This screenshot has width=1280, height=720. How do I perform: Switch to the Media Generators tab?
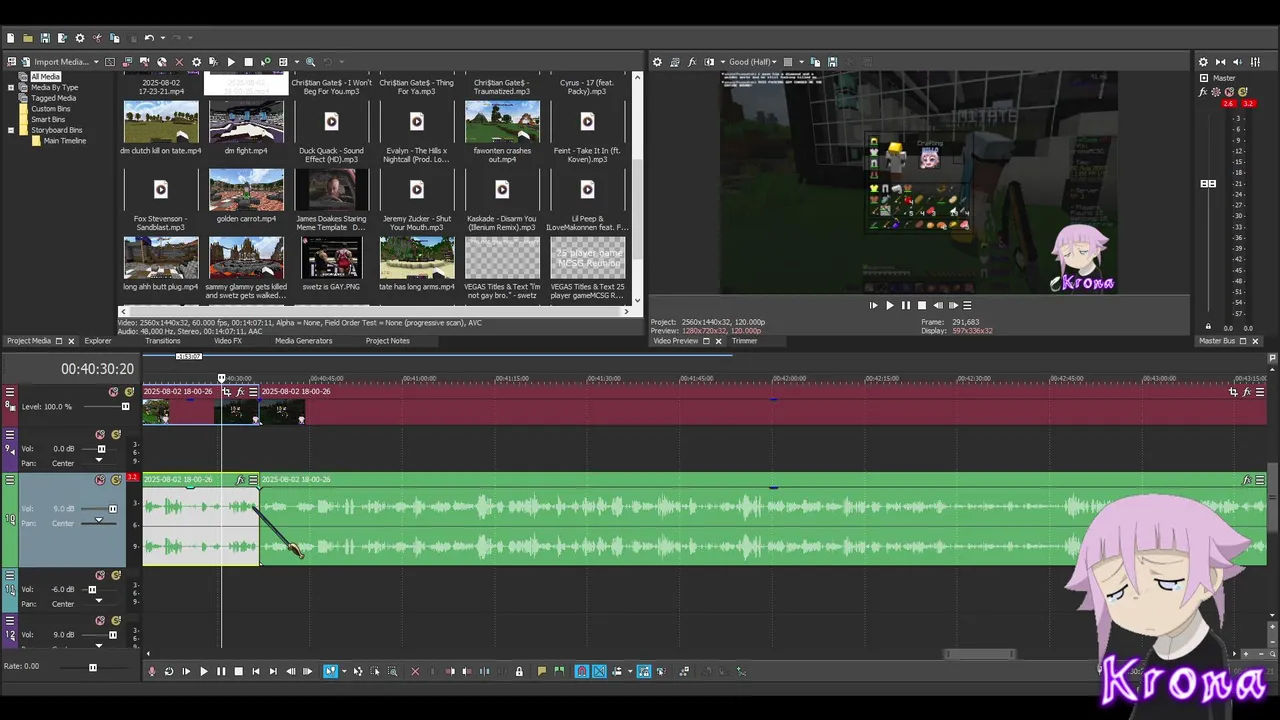(304, 341)
